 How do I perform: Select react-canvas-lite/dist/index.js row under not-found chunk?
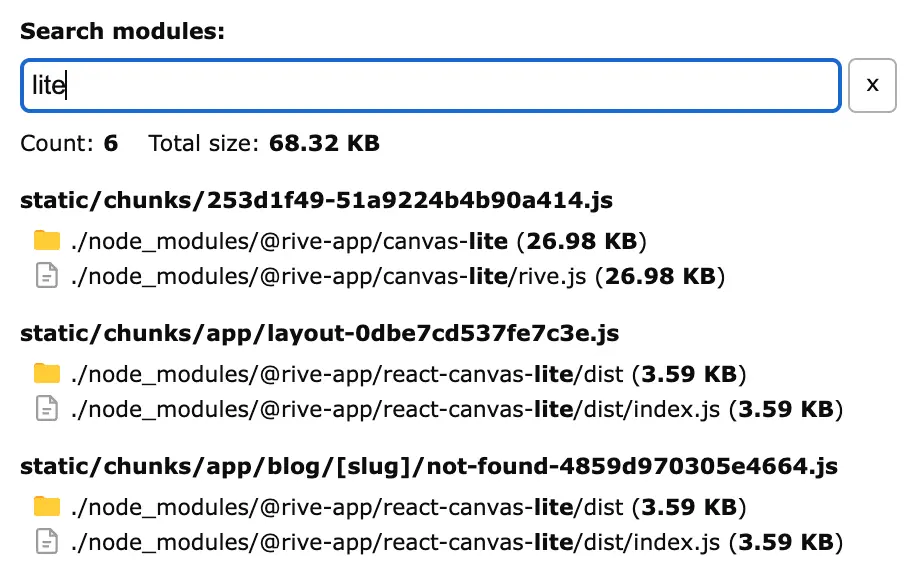tap(438, 542)
